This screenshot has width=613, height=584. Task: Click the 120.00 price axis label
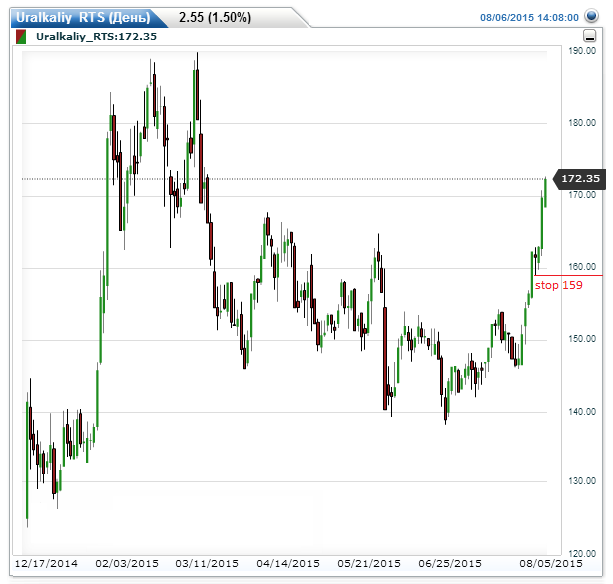tap(582, 554)
